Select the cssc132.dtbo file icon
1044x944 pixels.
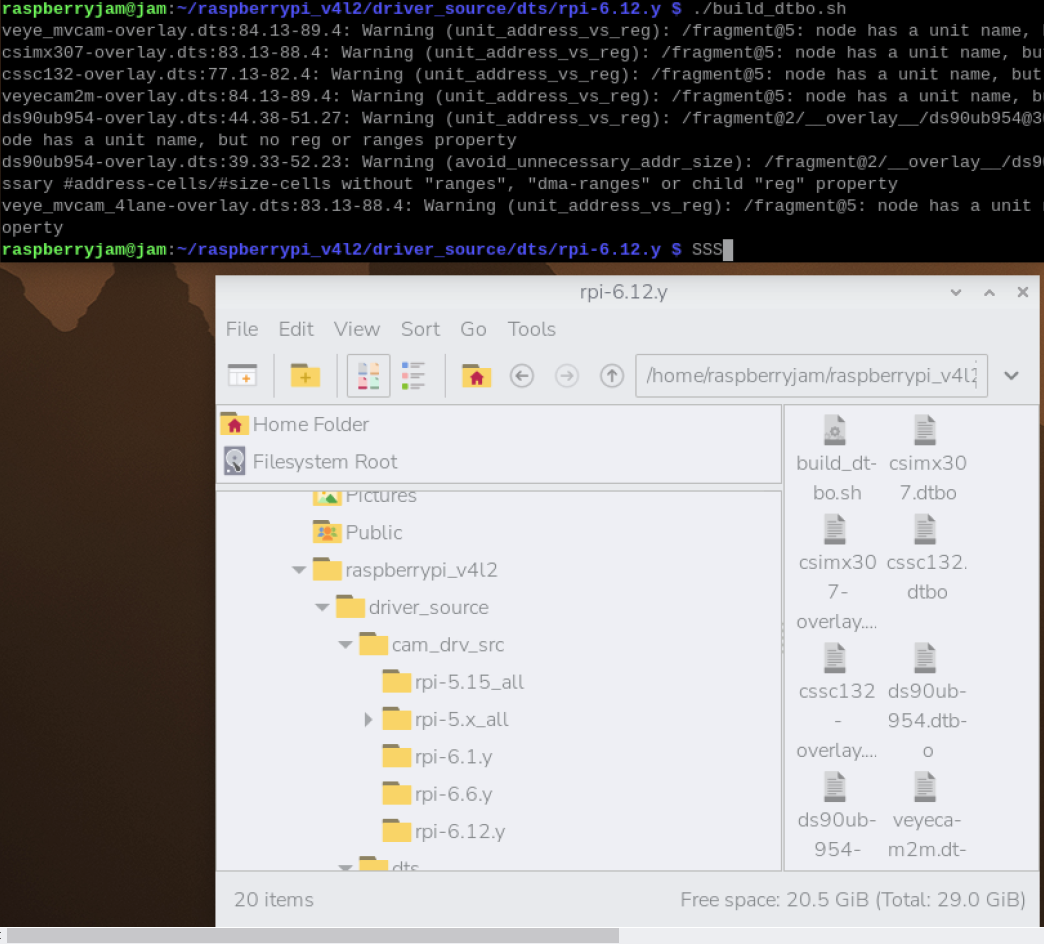coord(925,530)
